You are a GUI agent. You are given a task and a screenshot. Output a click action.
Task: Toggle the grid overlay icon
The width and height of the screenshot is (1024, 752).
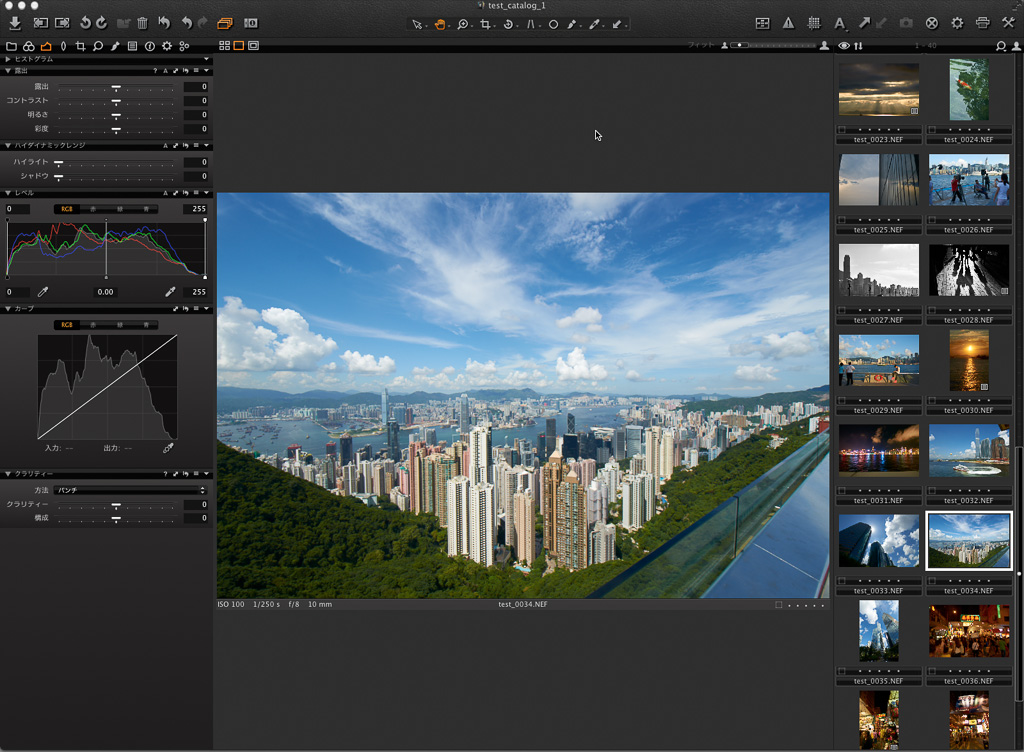[813, 23]
